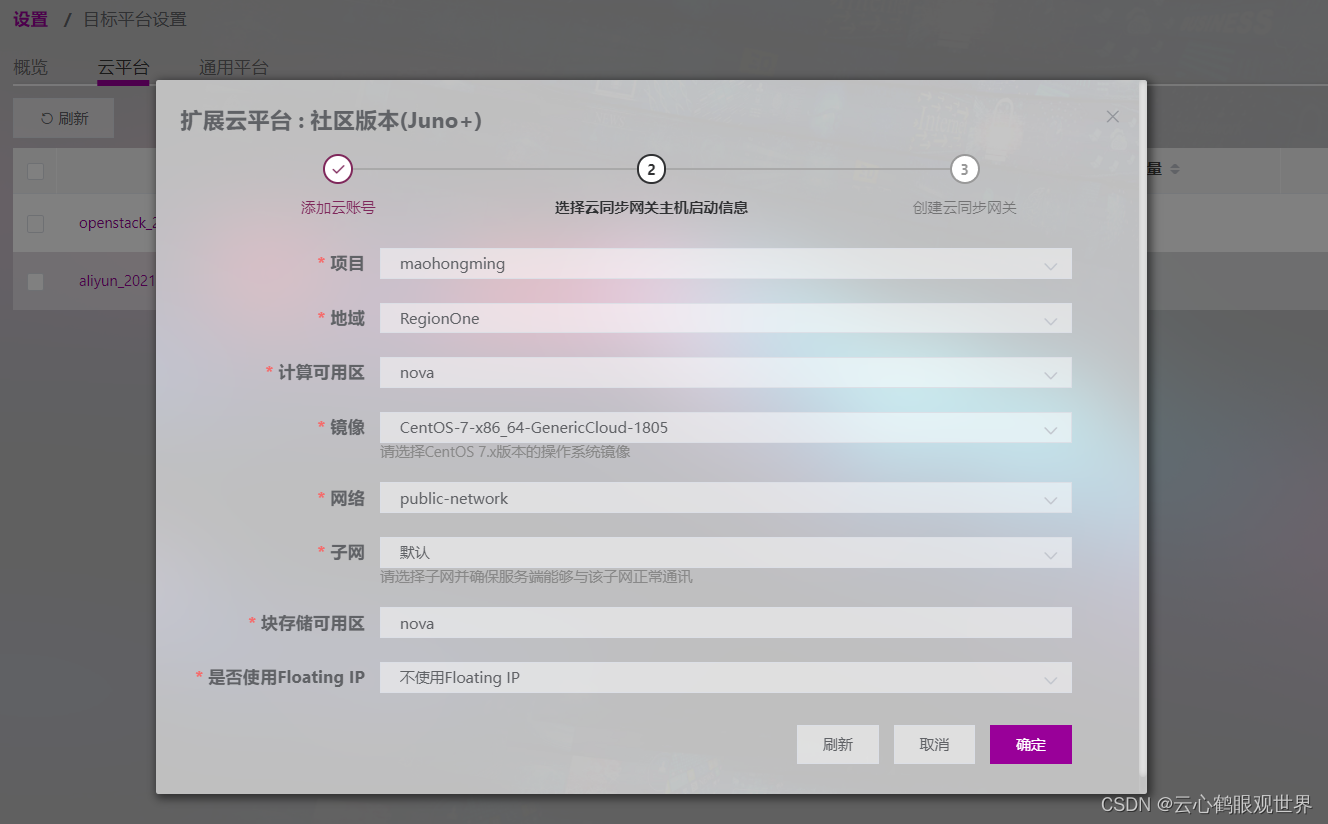Open the aliyun_2021 platform entry link
The height and width of the screenshot is (824, 1328).
click(117, 281)
